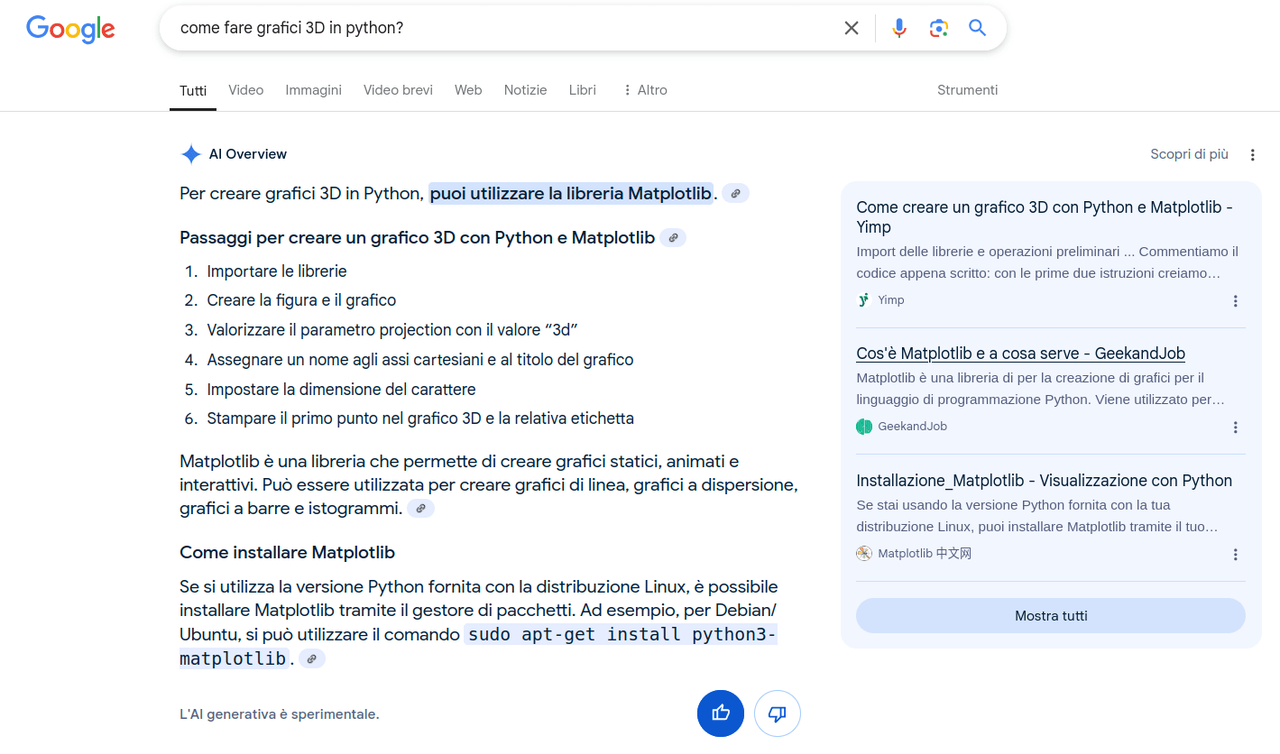
Task: Click the Yimp favicon
Action: tap(864, 300)
